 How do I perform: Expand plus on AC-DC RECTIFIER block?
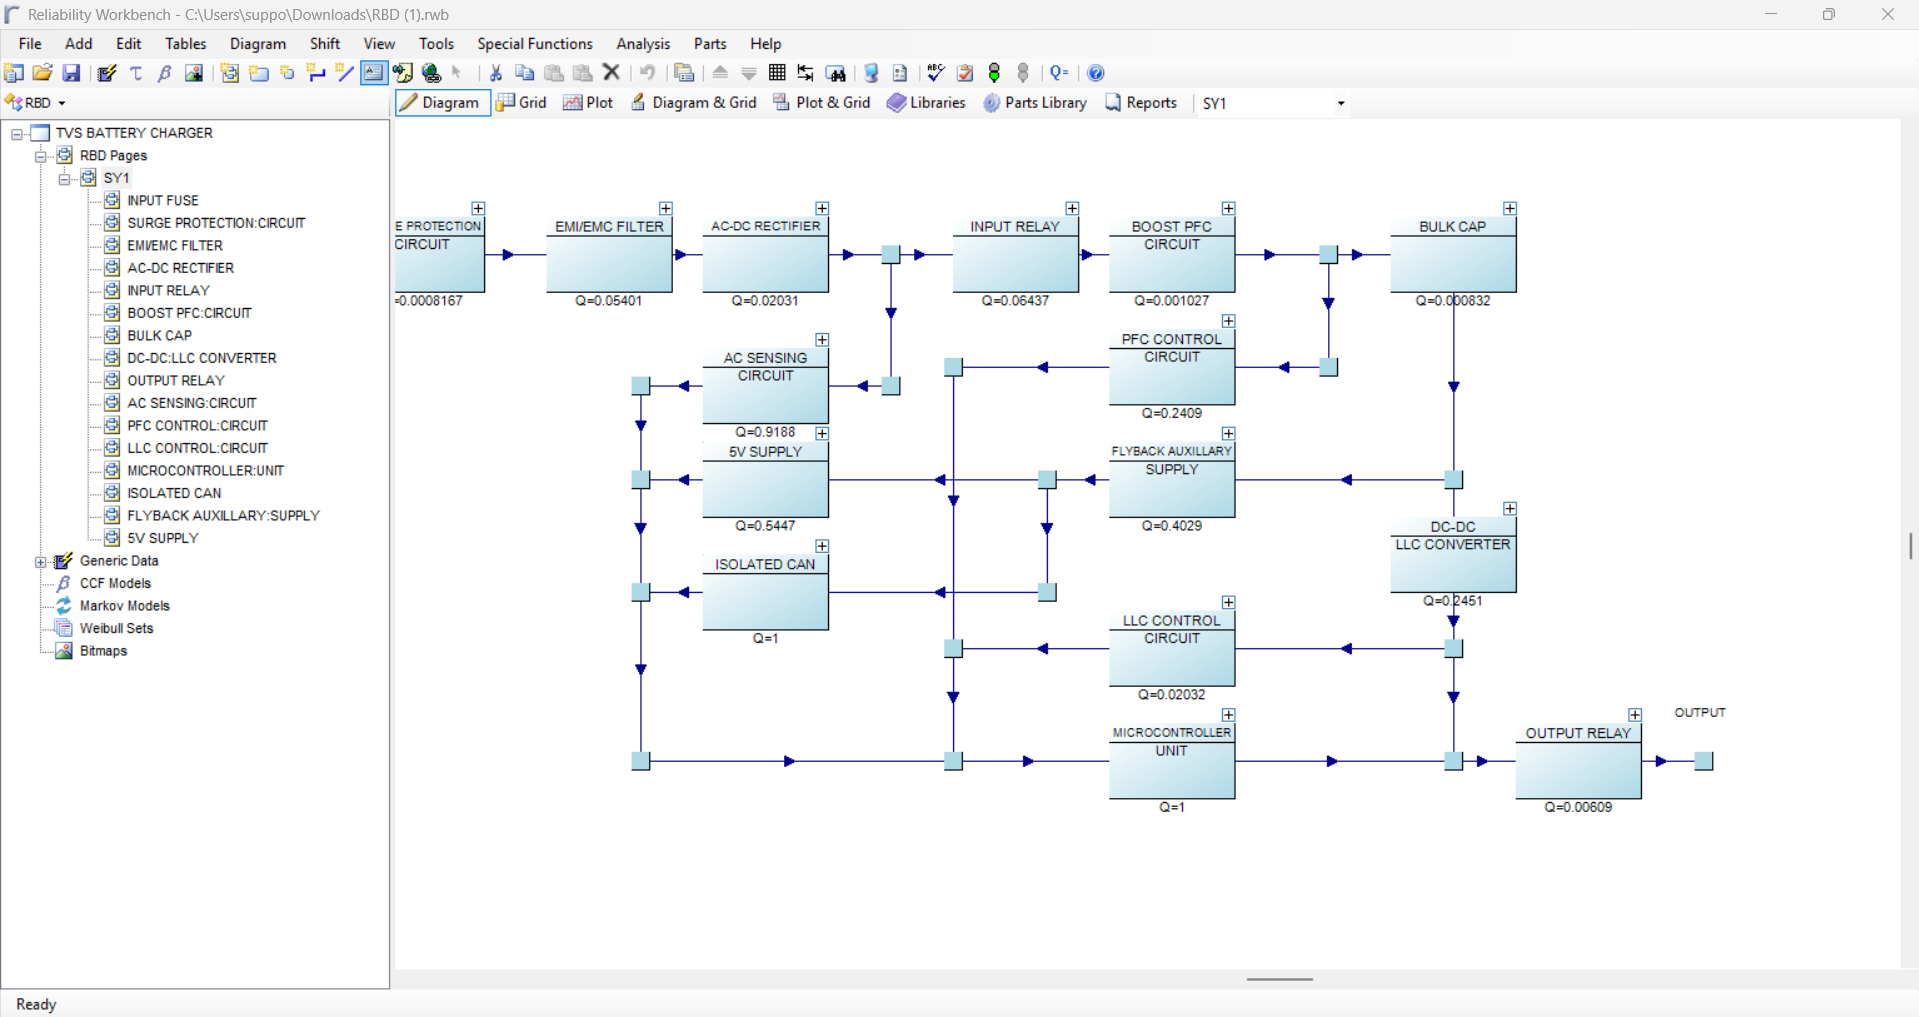coord(822,208)
